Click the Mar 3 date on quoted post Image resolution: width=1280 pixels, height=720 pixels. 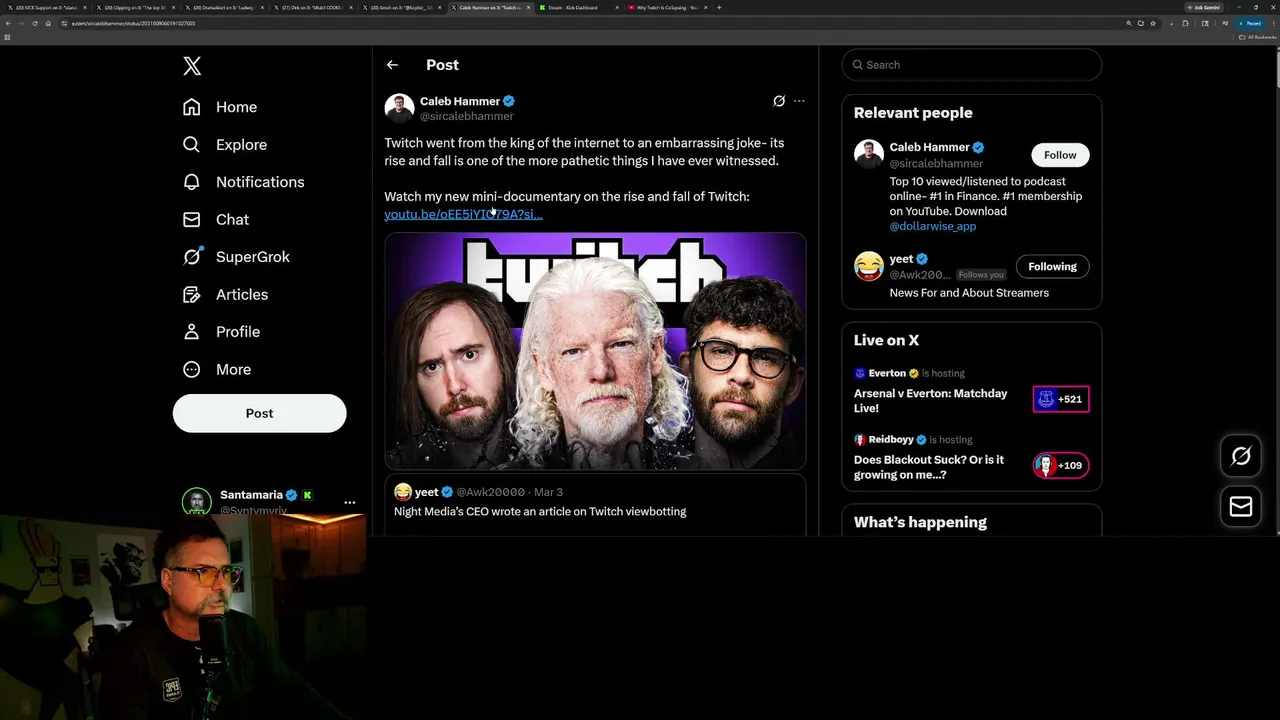(x=548, y=492)
